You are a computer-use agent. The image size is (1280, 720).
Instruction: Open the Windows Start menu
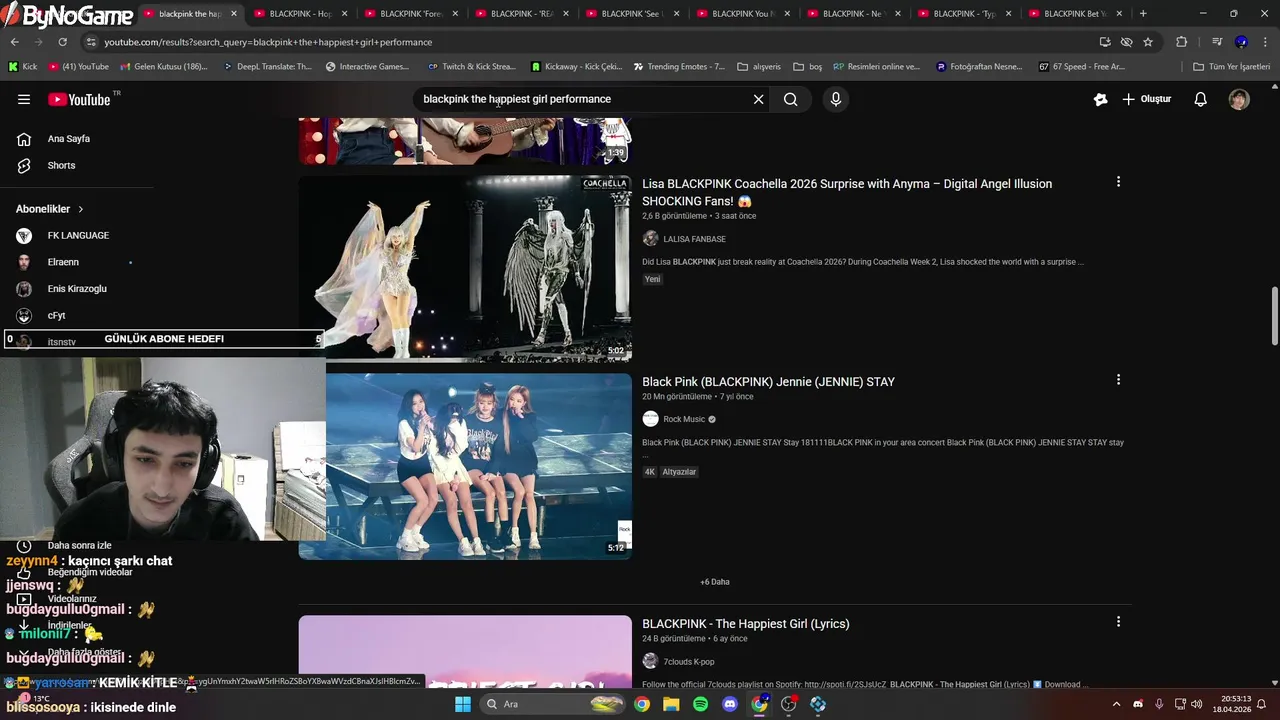tap(462, 704)
